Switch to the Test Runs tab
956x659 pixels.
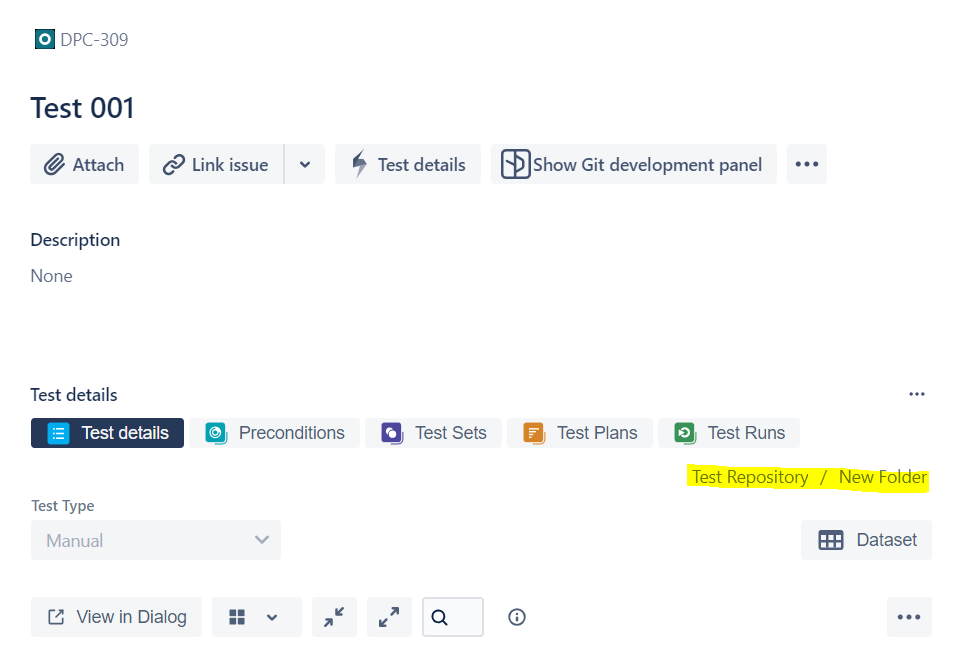[x=729, y=433]
